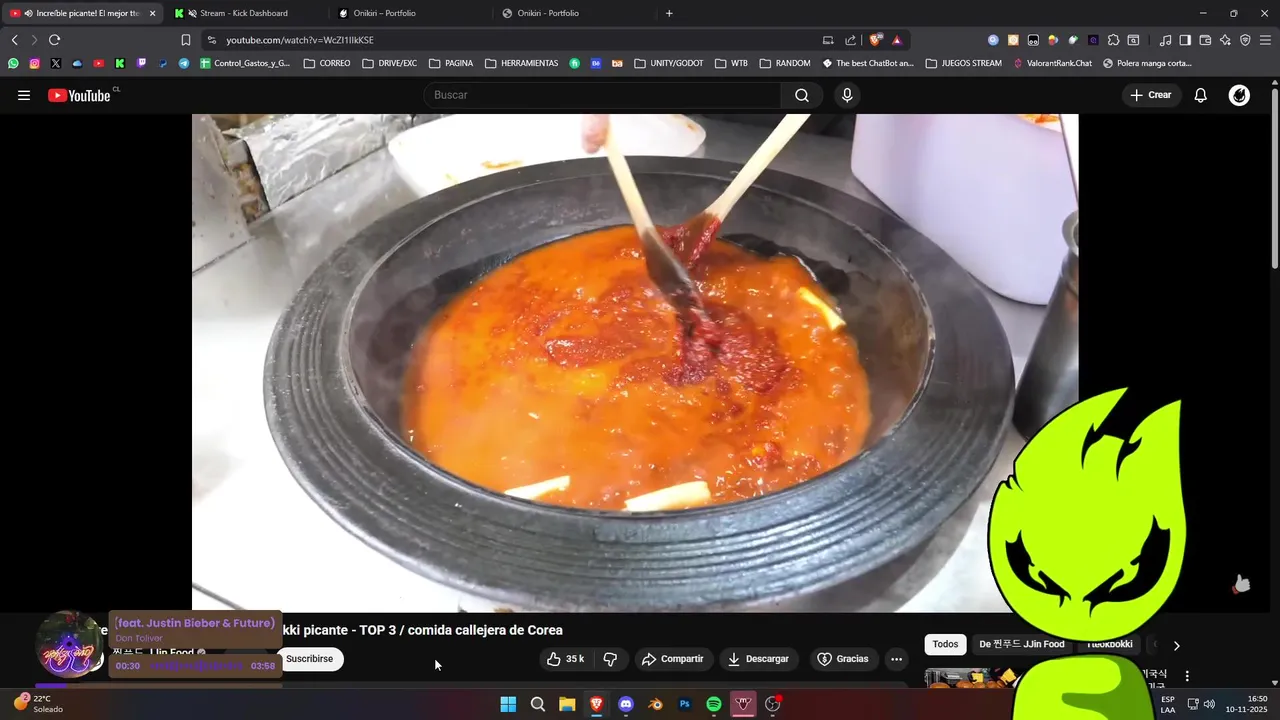Open media control music note icon
Screen dimensions: 1280x720
1165,40
